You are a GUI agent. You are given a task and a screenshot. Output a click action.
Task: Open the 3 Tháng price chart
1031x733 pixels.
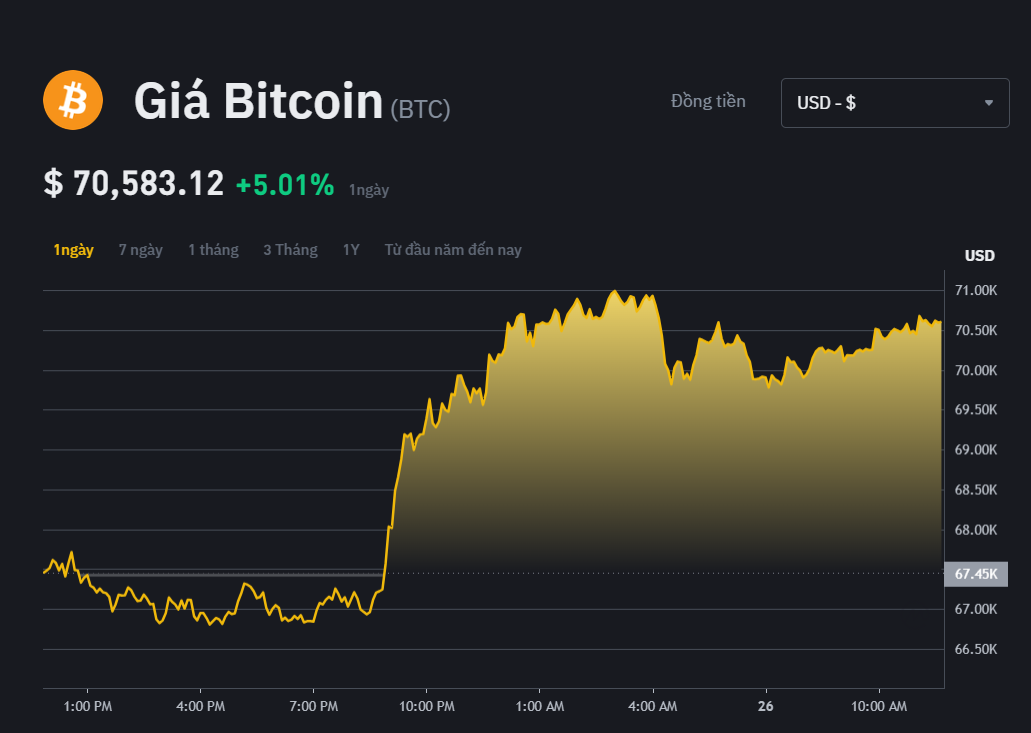tap(290, 249)
